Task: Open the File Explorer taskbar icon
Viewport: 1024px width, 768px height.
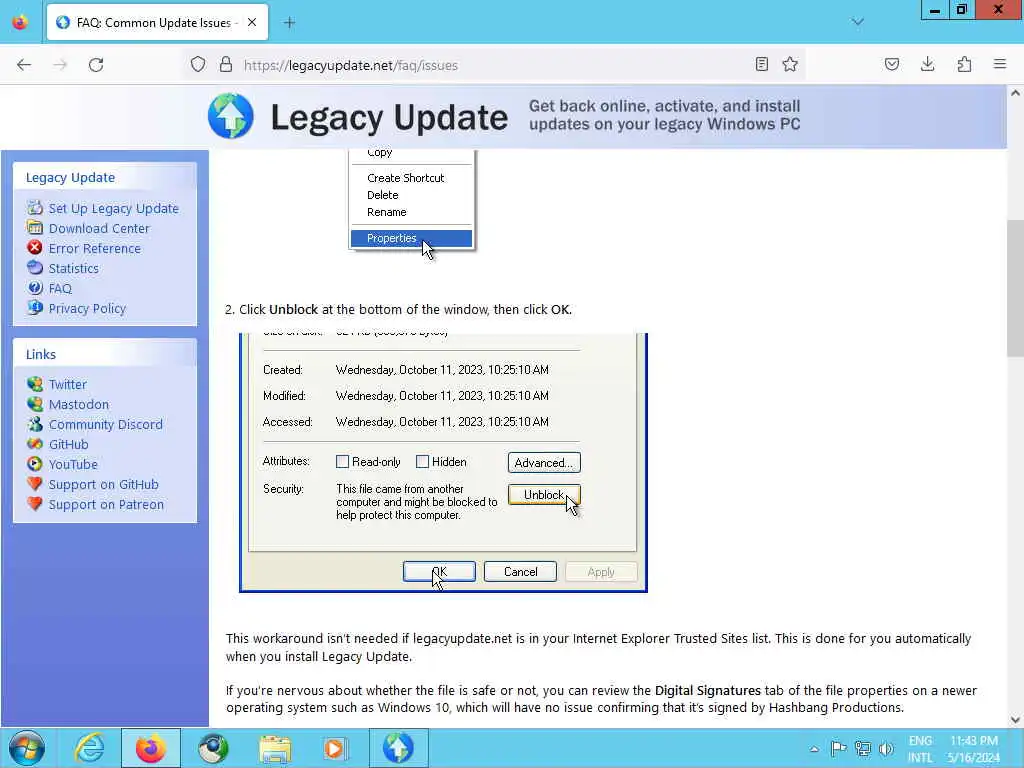Action: point(275,748)
